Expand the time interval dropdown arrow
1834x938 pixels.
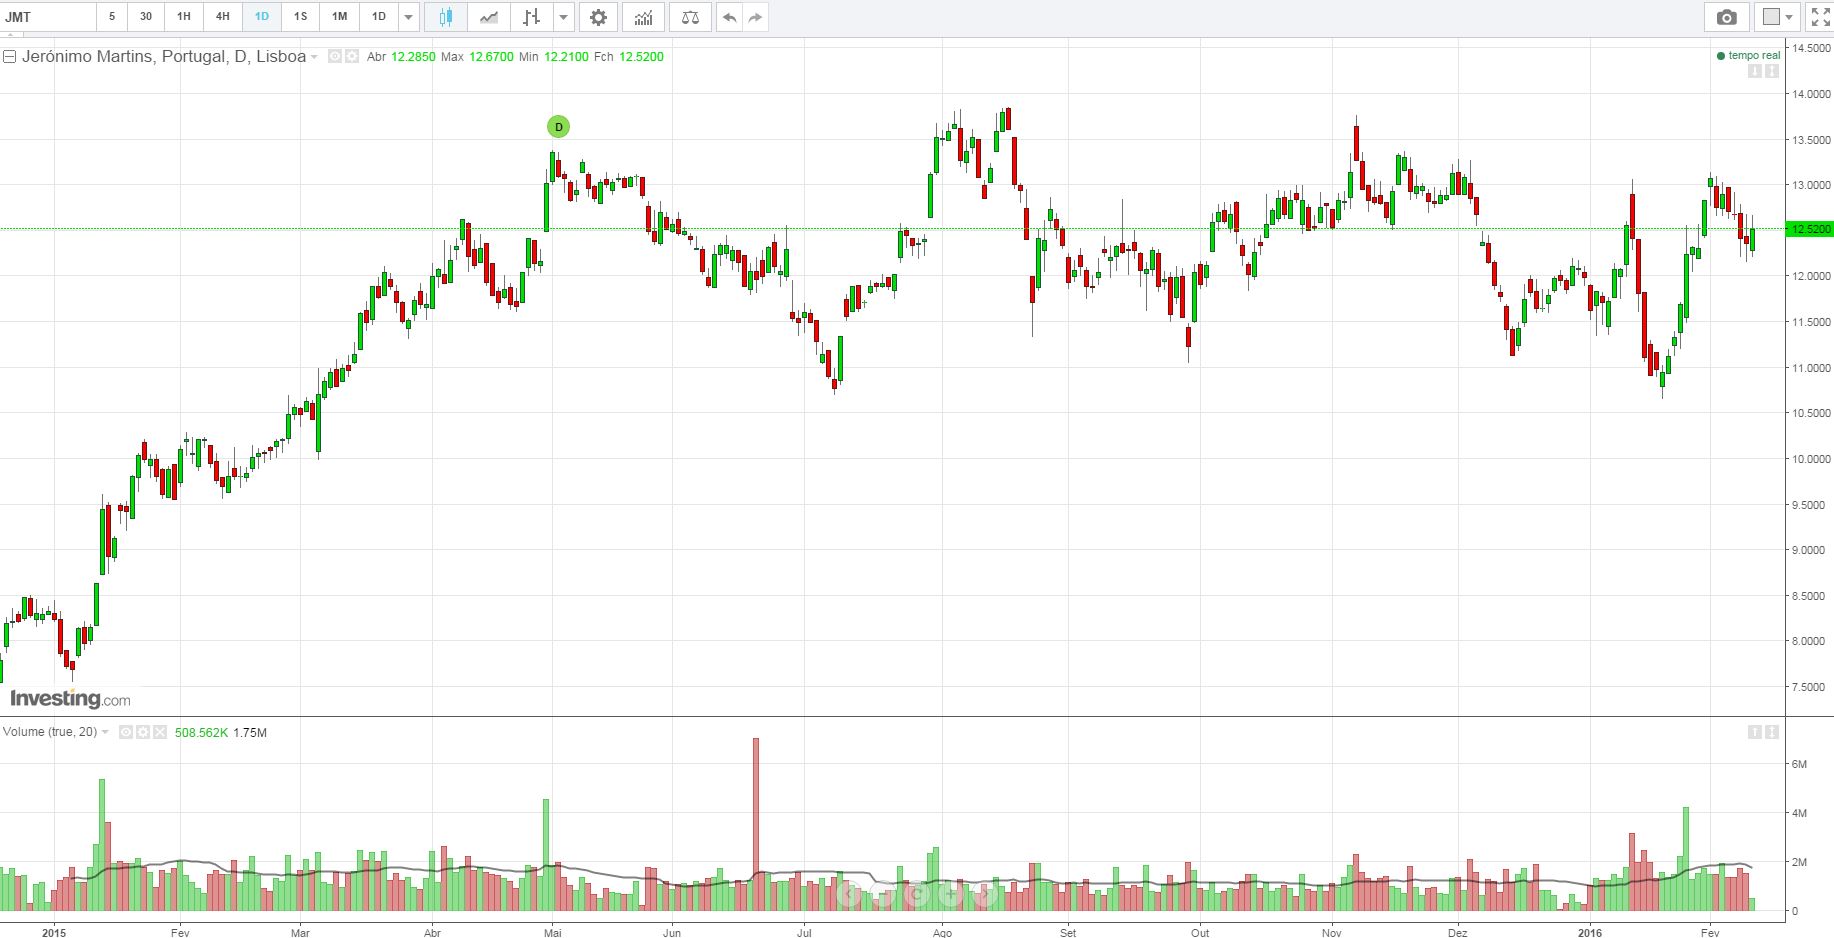[x=408, y=17]
